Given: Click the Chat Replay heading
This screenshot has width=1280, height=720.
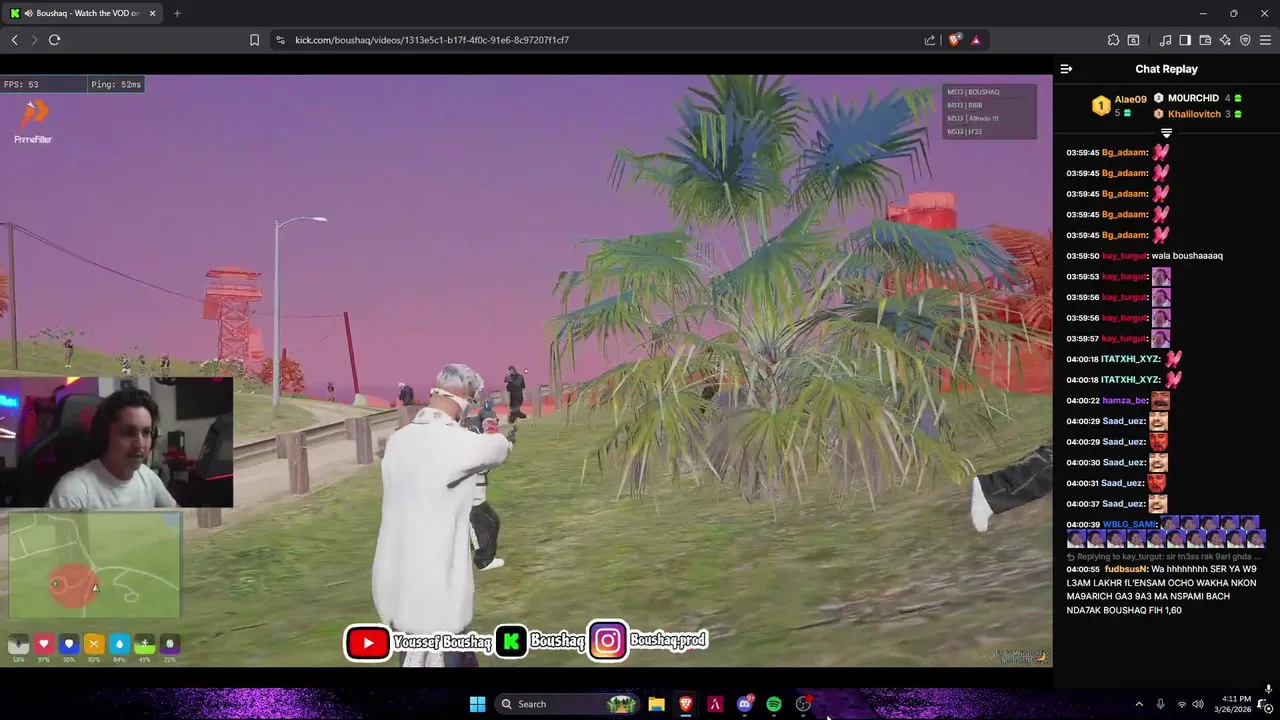Looking at the screenshot, I should click(1166, 69).
